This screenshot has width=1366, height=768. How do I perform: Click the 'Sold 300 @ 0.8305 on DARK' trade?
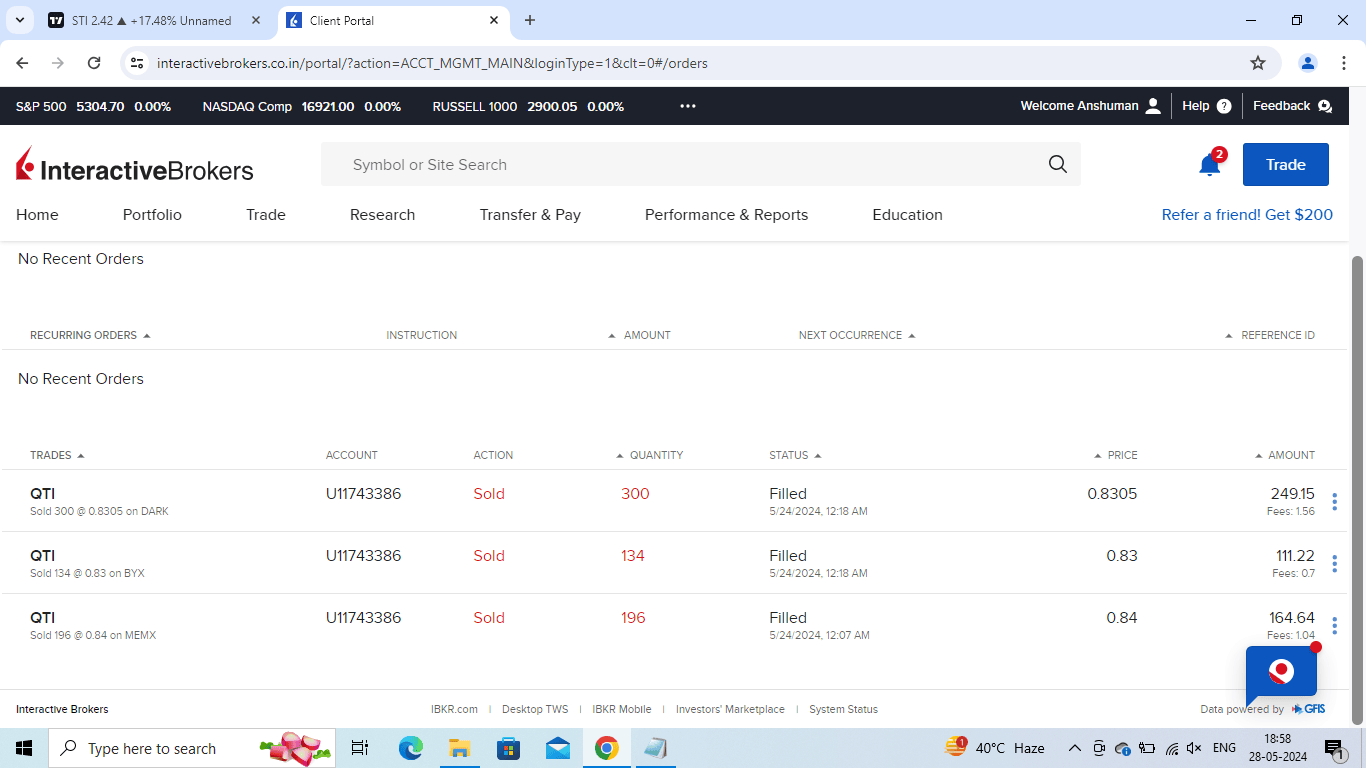(x=99, y=511)
